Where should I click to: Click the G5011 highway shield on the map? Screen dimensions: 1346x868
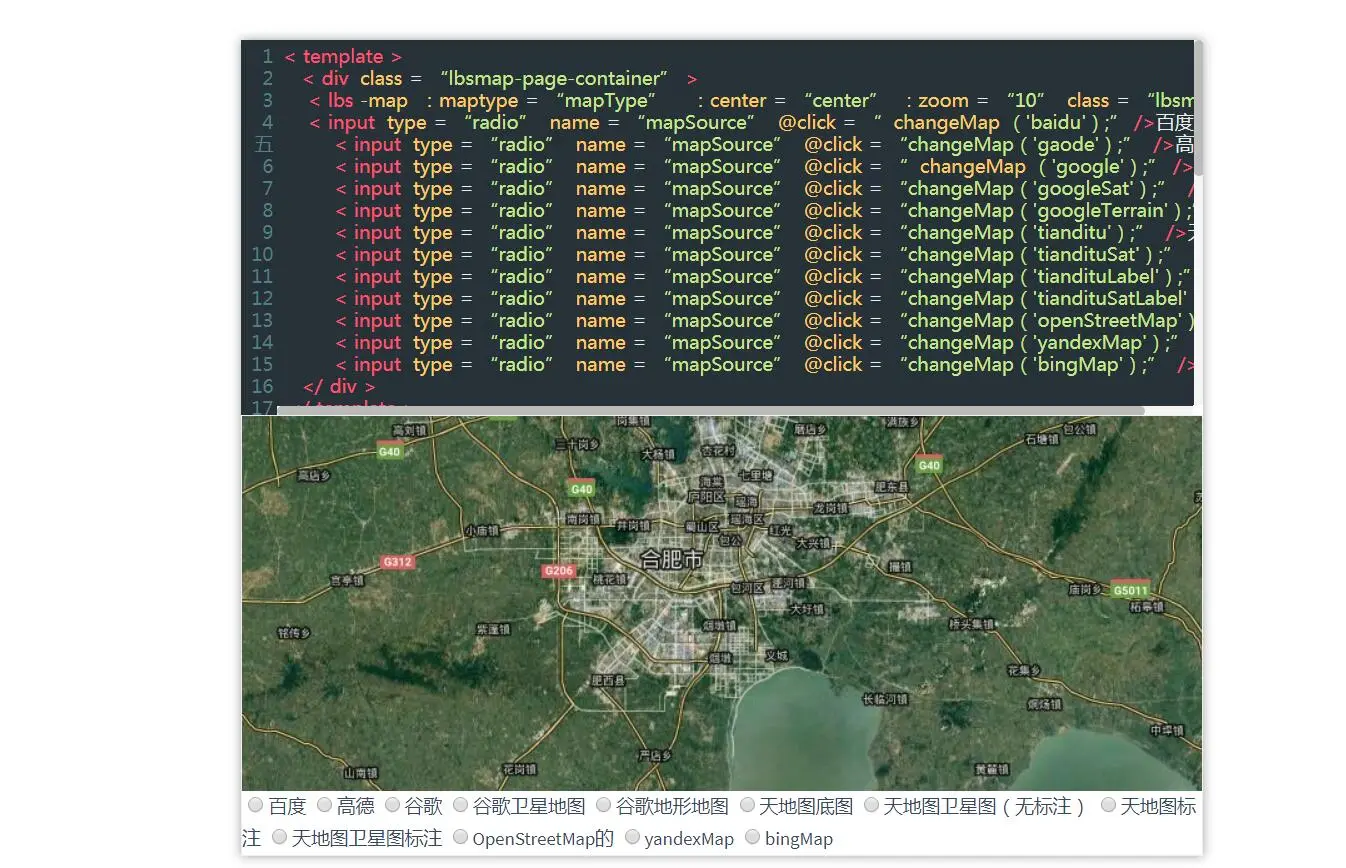coord(1131,589)
